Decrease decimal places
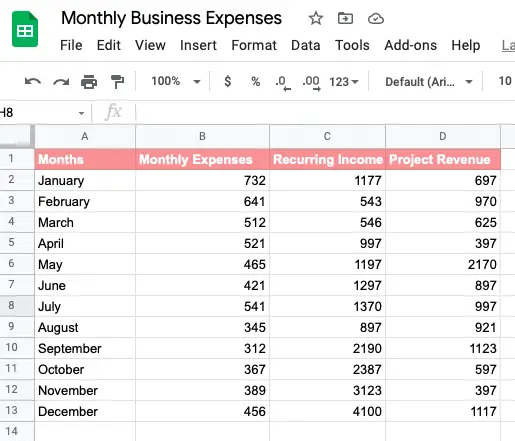 pos(283,82)
